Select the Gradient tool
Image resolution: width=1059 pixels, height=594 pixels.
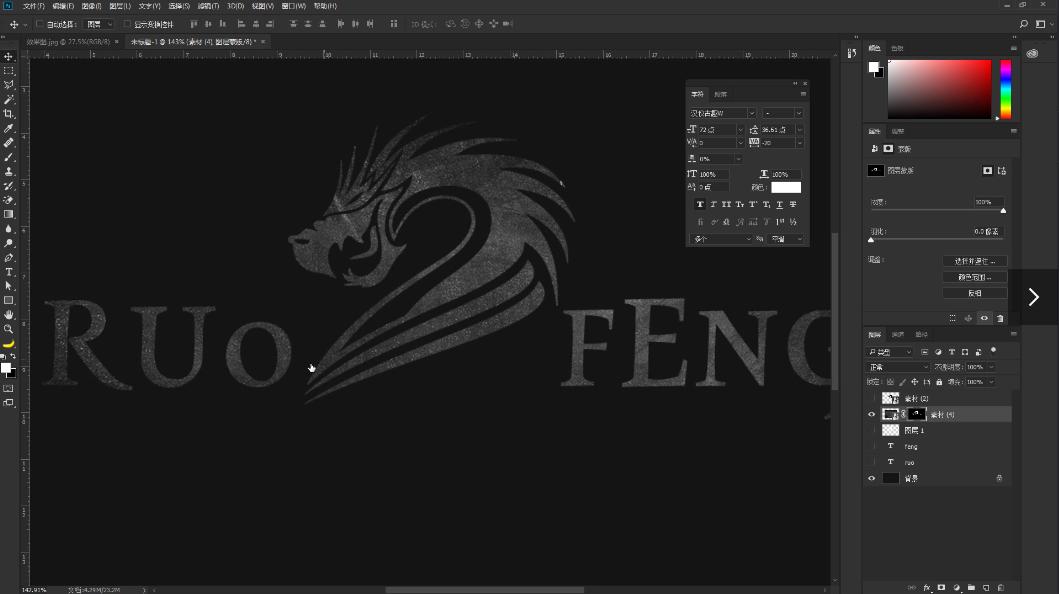(x=9, y=214)
